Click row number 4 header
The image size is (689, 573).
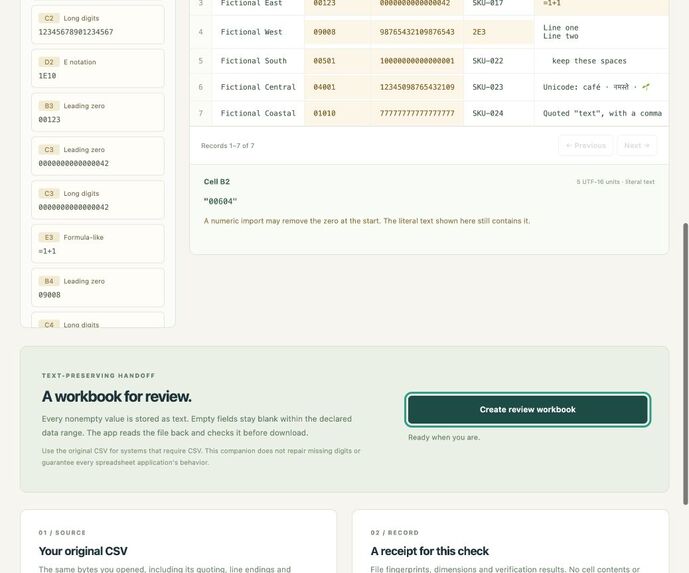pyautogui.click(x=201, y=32)
